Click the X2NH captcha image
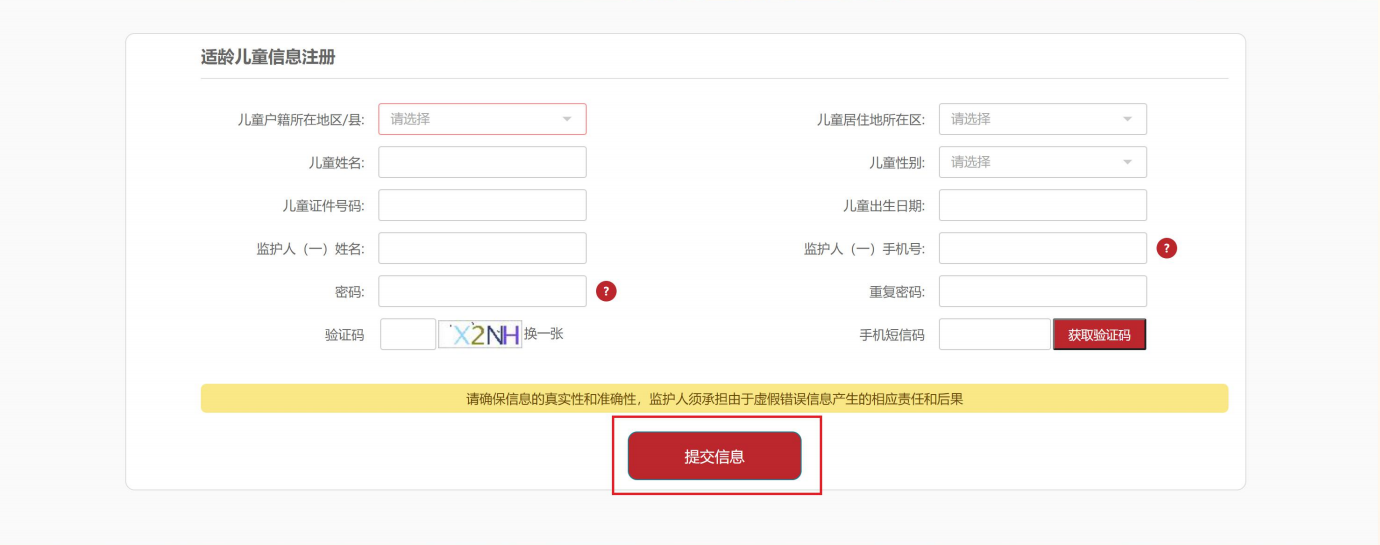The height and width of the screenshot is (545, 1380). [x=480, y=334]
